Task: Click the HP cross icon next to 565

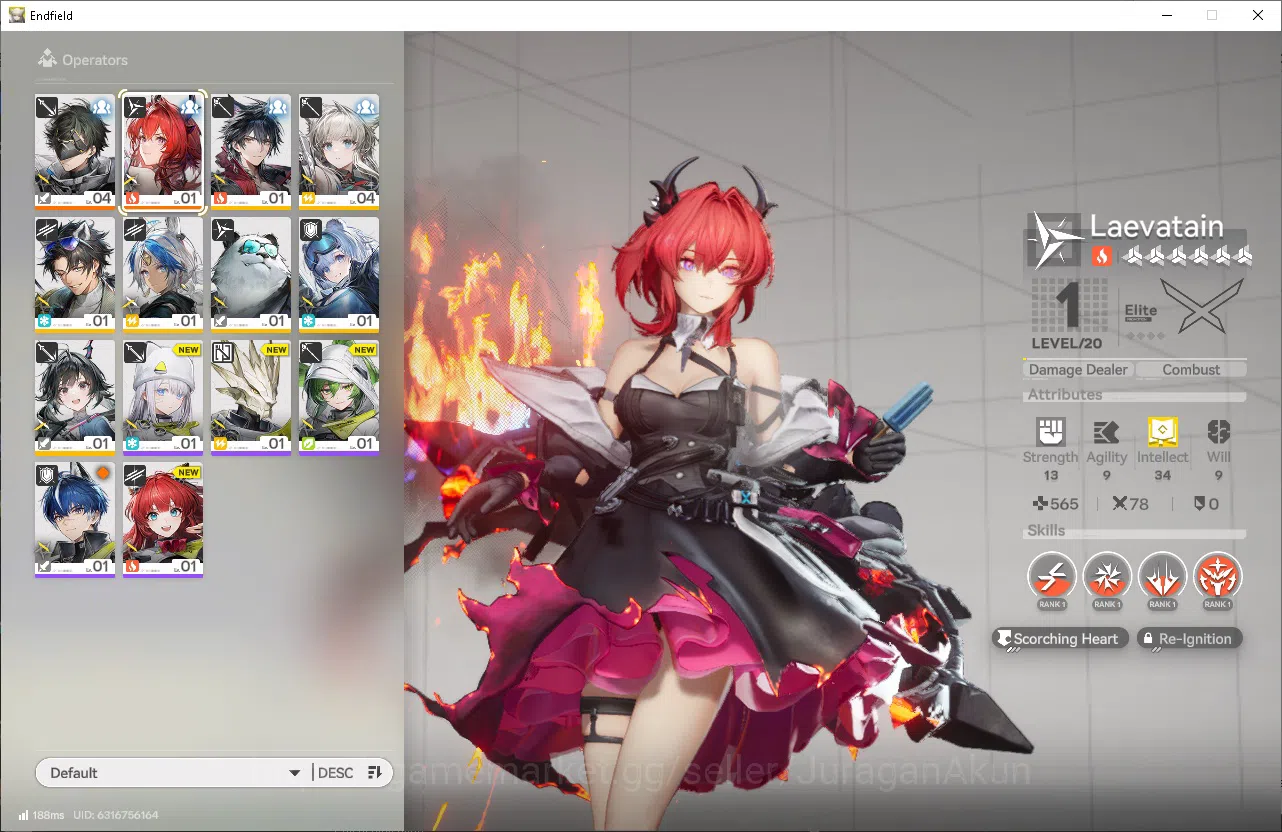Action: (x=1041, y=504)
